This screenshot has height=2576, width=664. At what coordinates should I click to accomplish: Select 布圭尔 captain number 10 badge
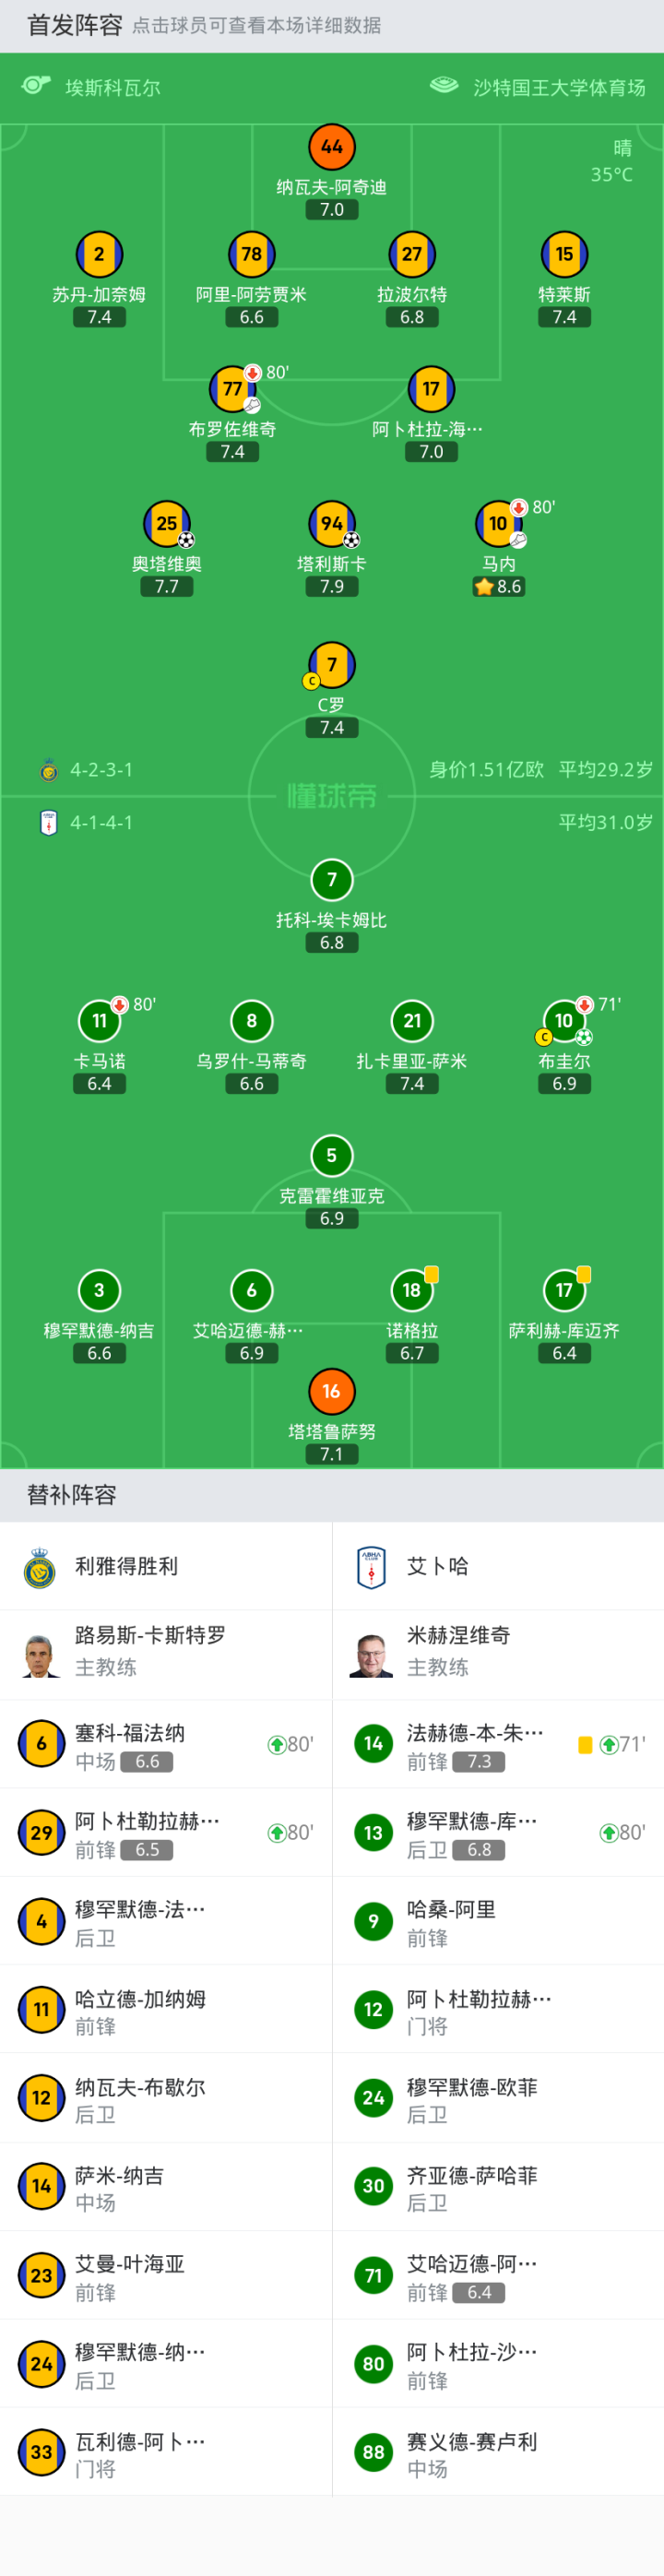[x=564, y=1021]
